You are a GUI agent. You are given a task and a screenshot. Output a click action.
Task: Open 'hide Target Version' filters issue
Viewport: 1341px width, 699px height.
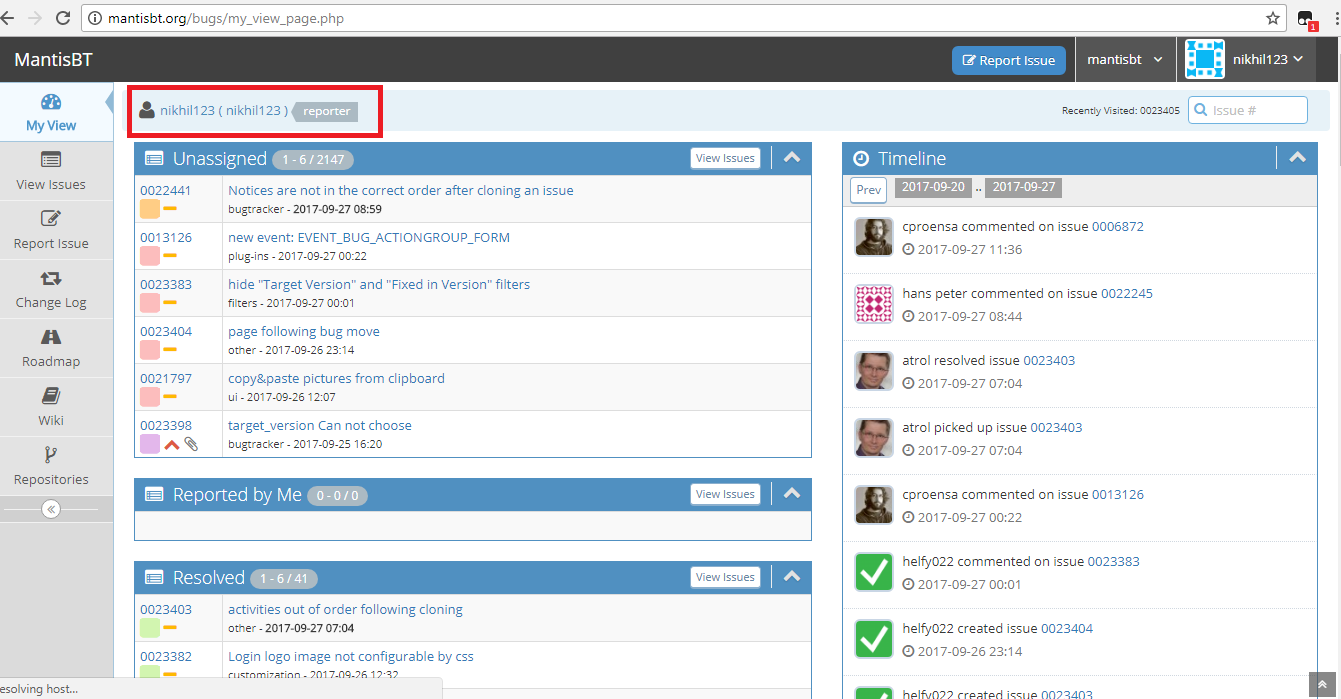(379, 284)
